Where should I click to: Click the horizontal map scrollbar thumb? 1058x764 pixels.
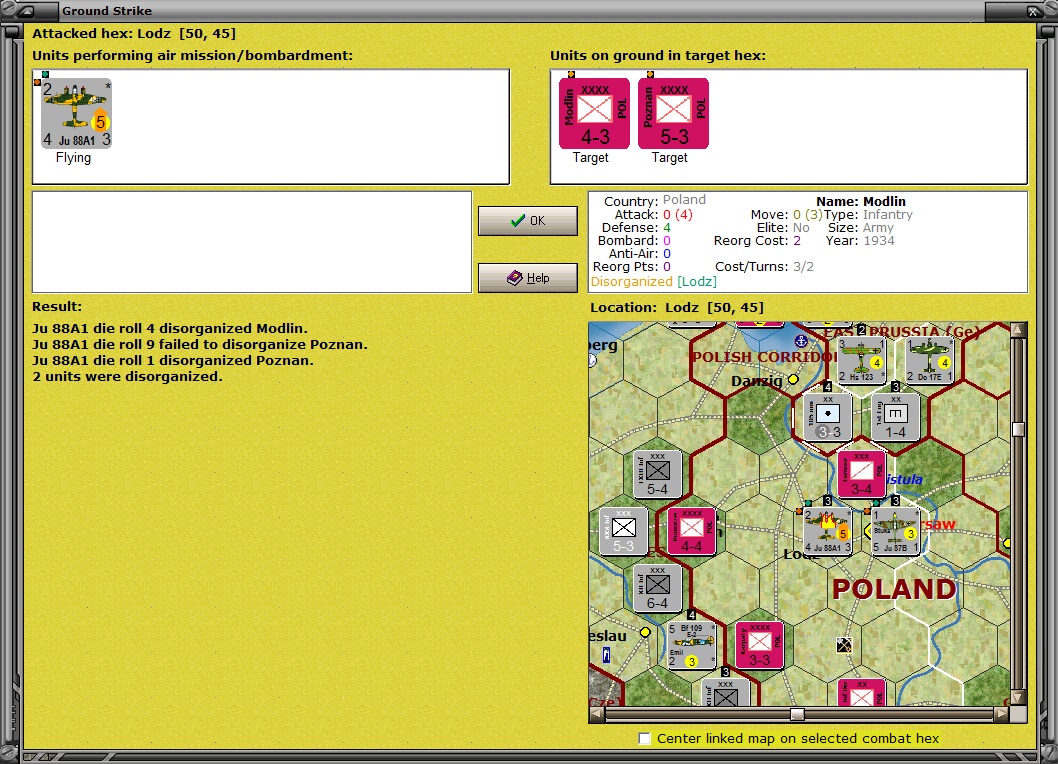pos(797,713)
